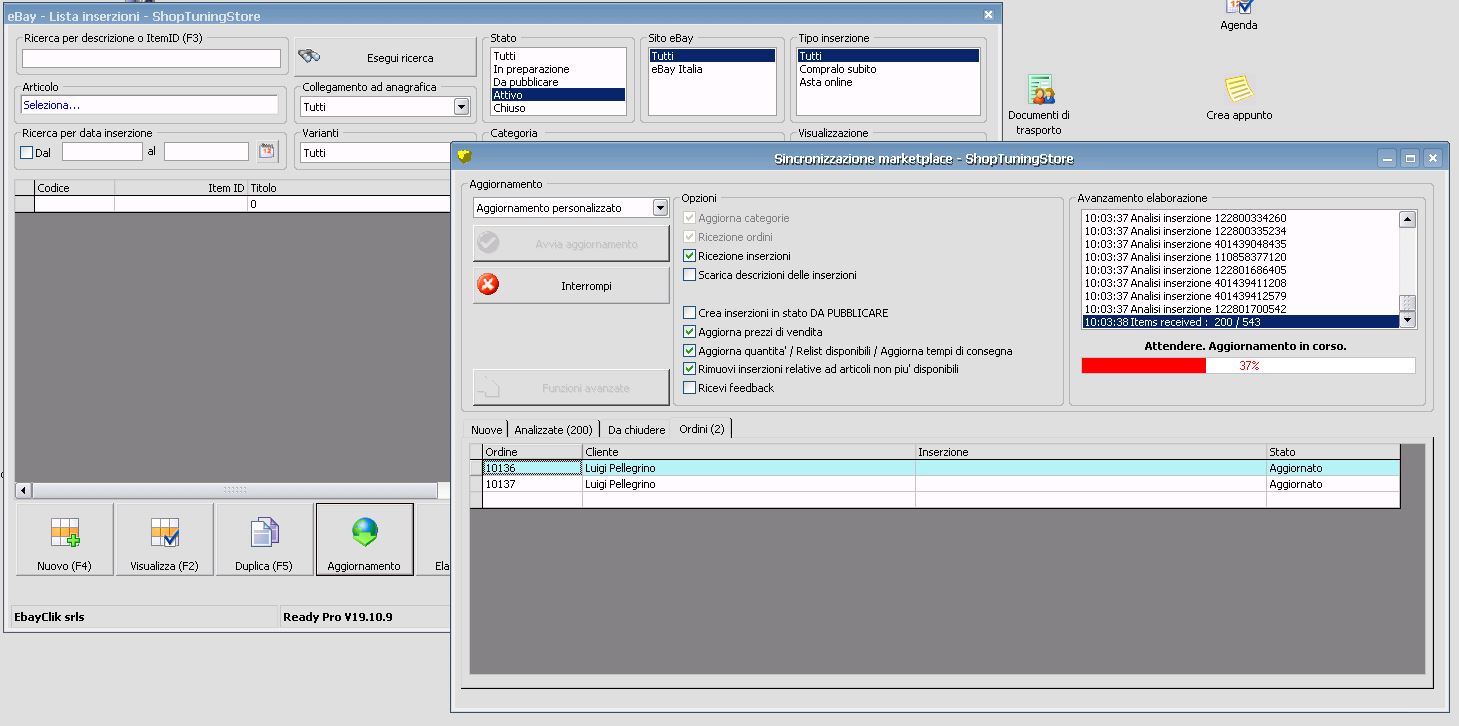Select 'Tutti' in the Tipo inserzione list
Screen dimensions: 1459x726
[x=888, y=56]
